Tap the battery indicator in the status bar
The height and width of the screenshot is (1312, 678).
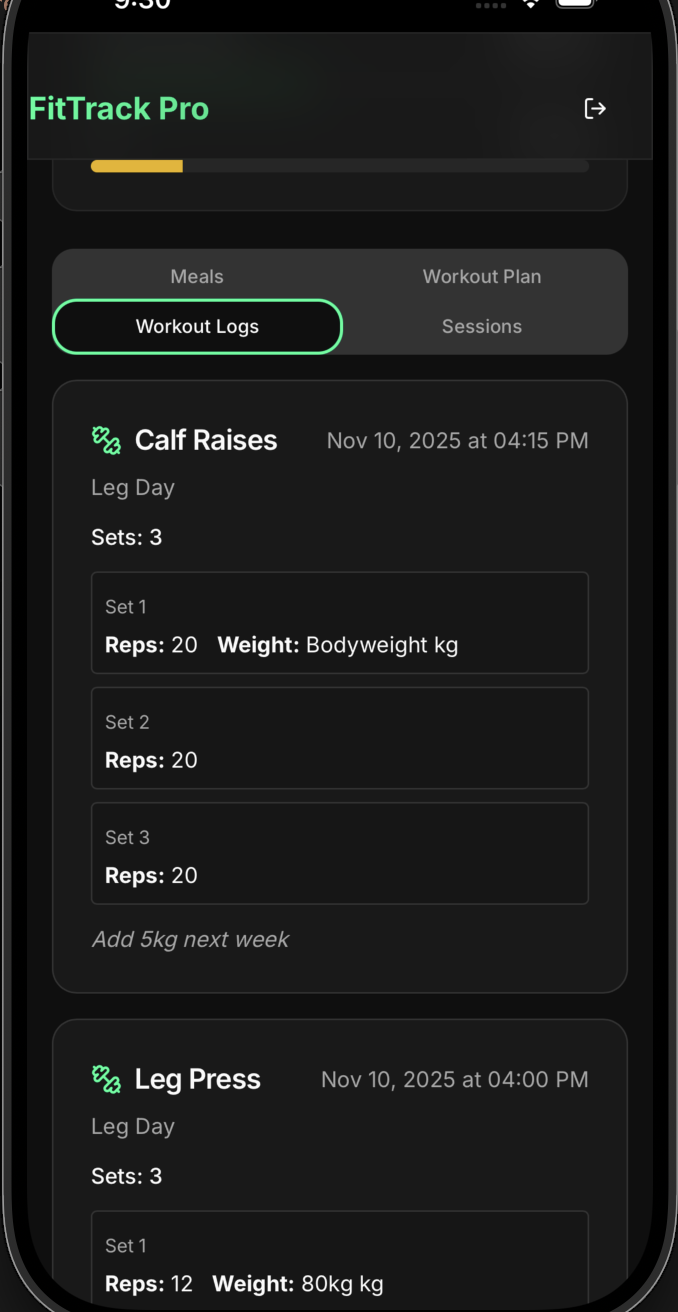(x=573, y=5)
